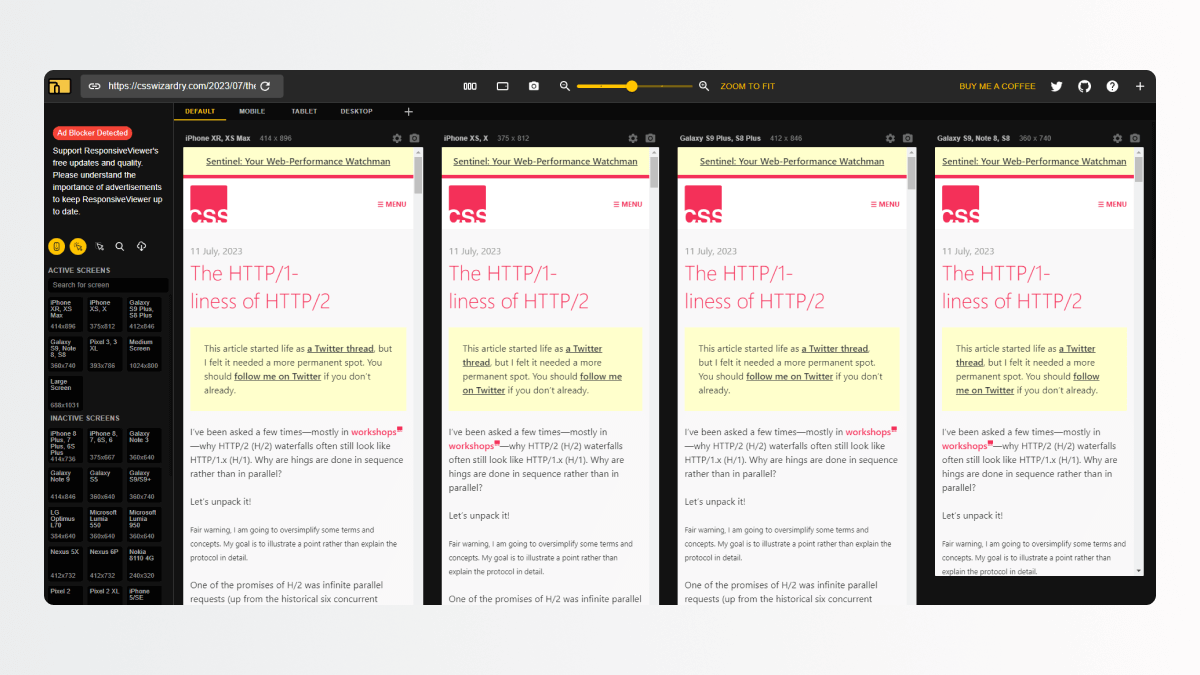Capture screenshot of Galaxy S9 Plus viewport
The height and width of the screenshot is (675, 1200).
point(907,138)
